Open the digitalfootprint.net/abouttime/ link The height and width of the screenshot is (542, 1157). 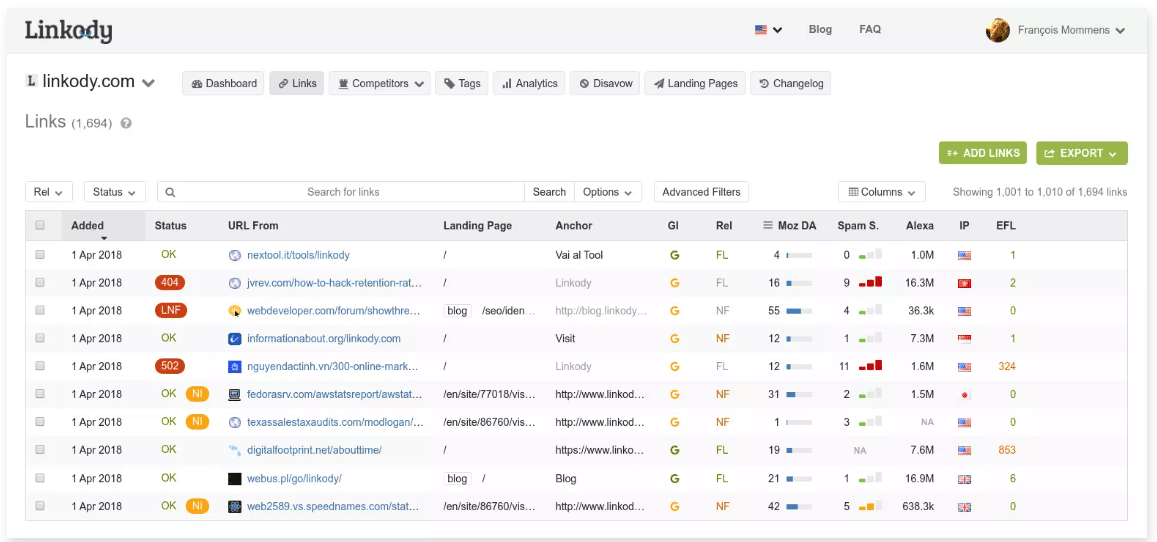pos(314,450)
